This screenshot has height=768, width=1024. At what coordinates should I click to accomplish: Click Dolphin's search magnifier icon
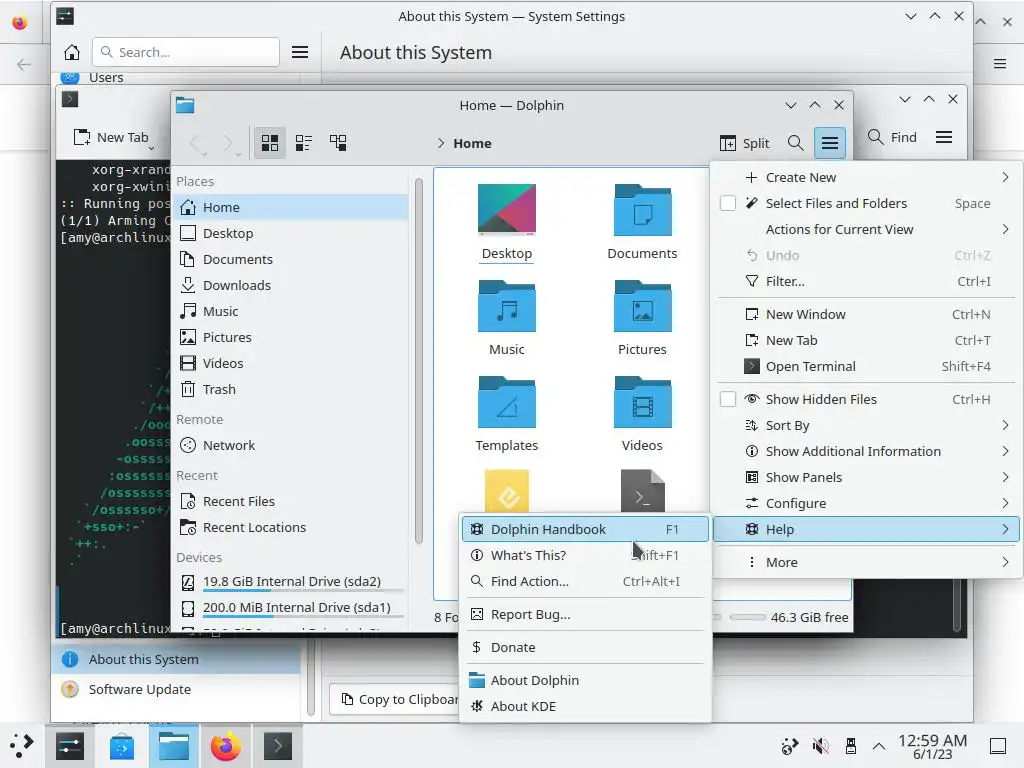click(x=795, y=142)
